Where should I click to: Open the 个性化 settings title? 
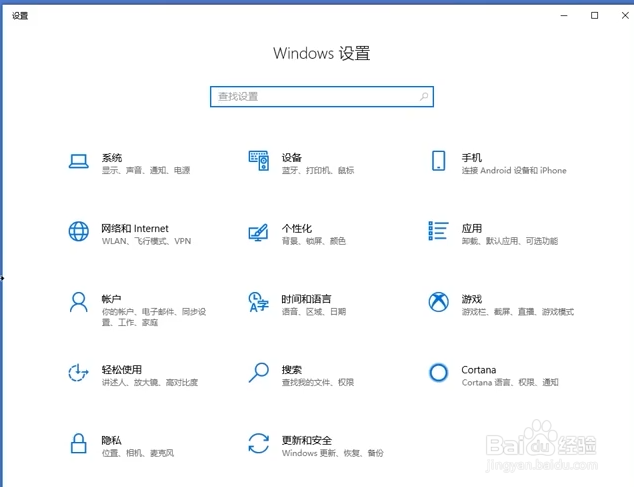(297, 228)
